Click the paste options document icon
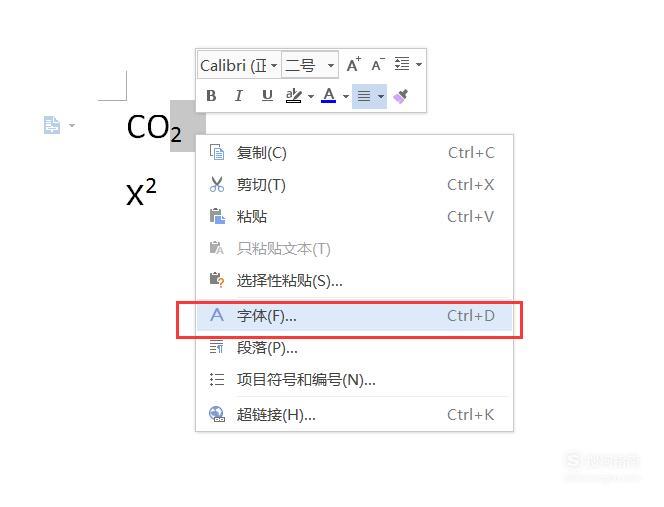The height and width of the screenshot is (507, 664). click(52, 125)
